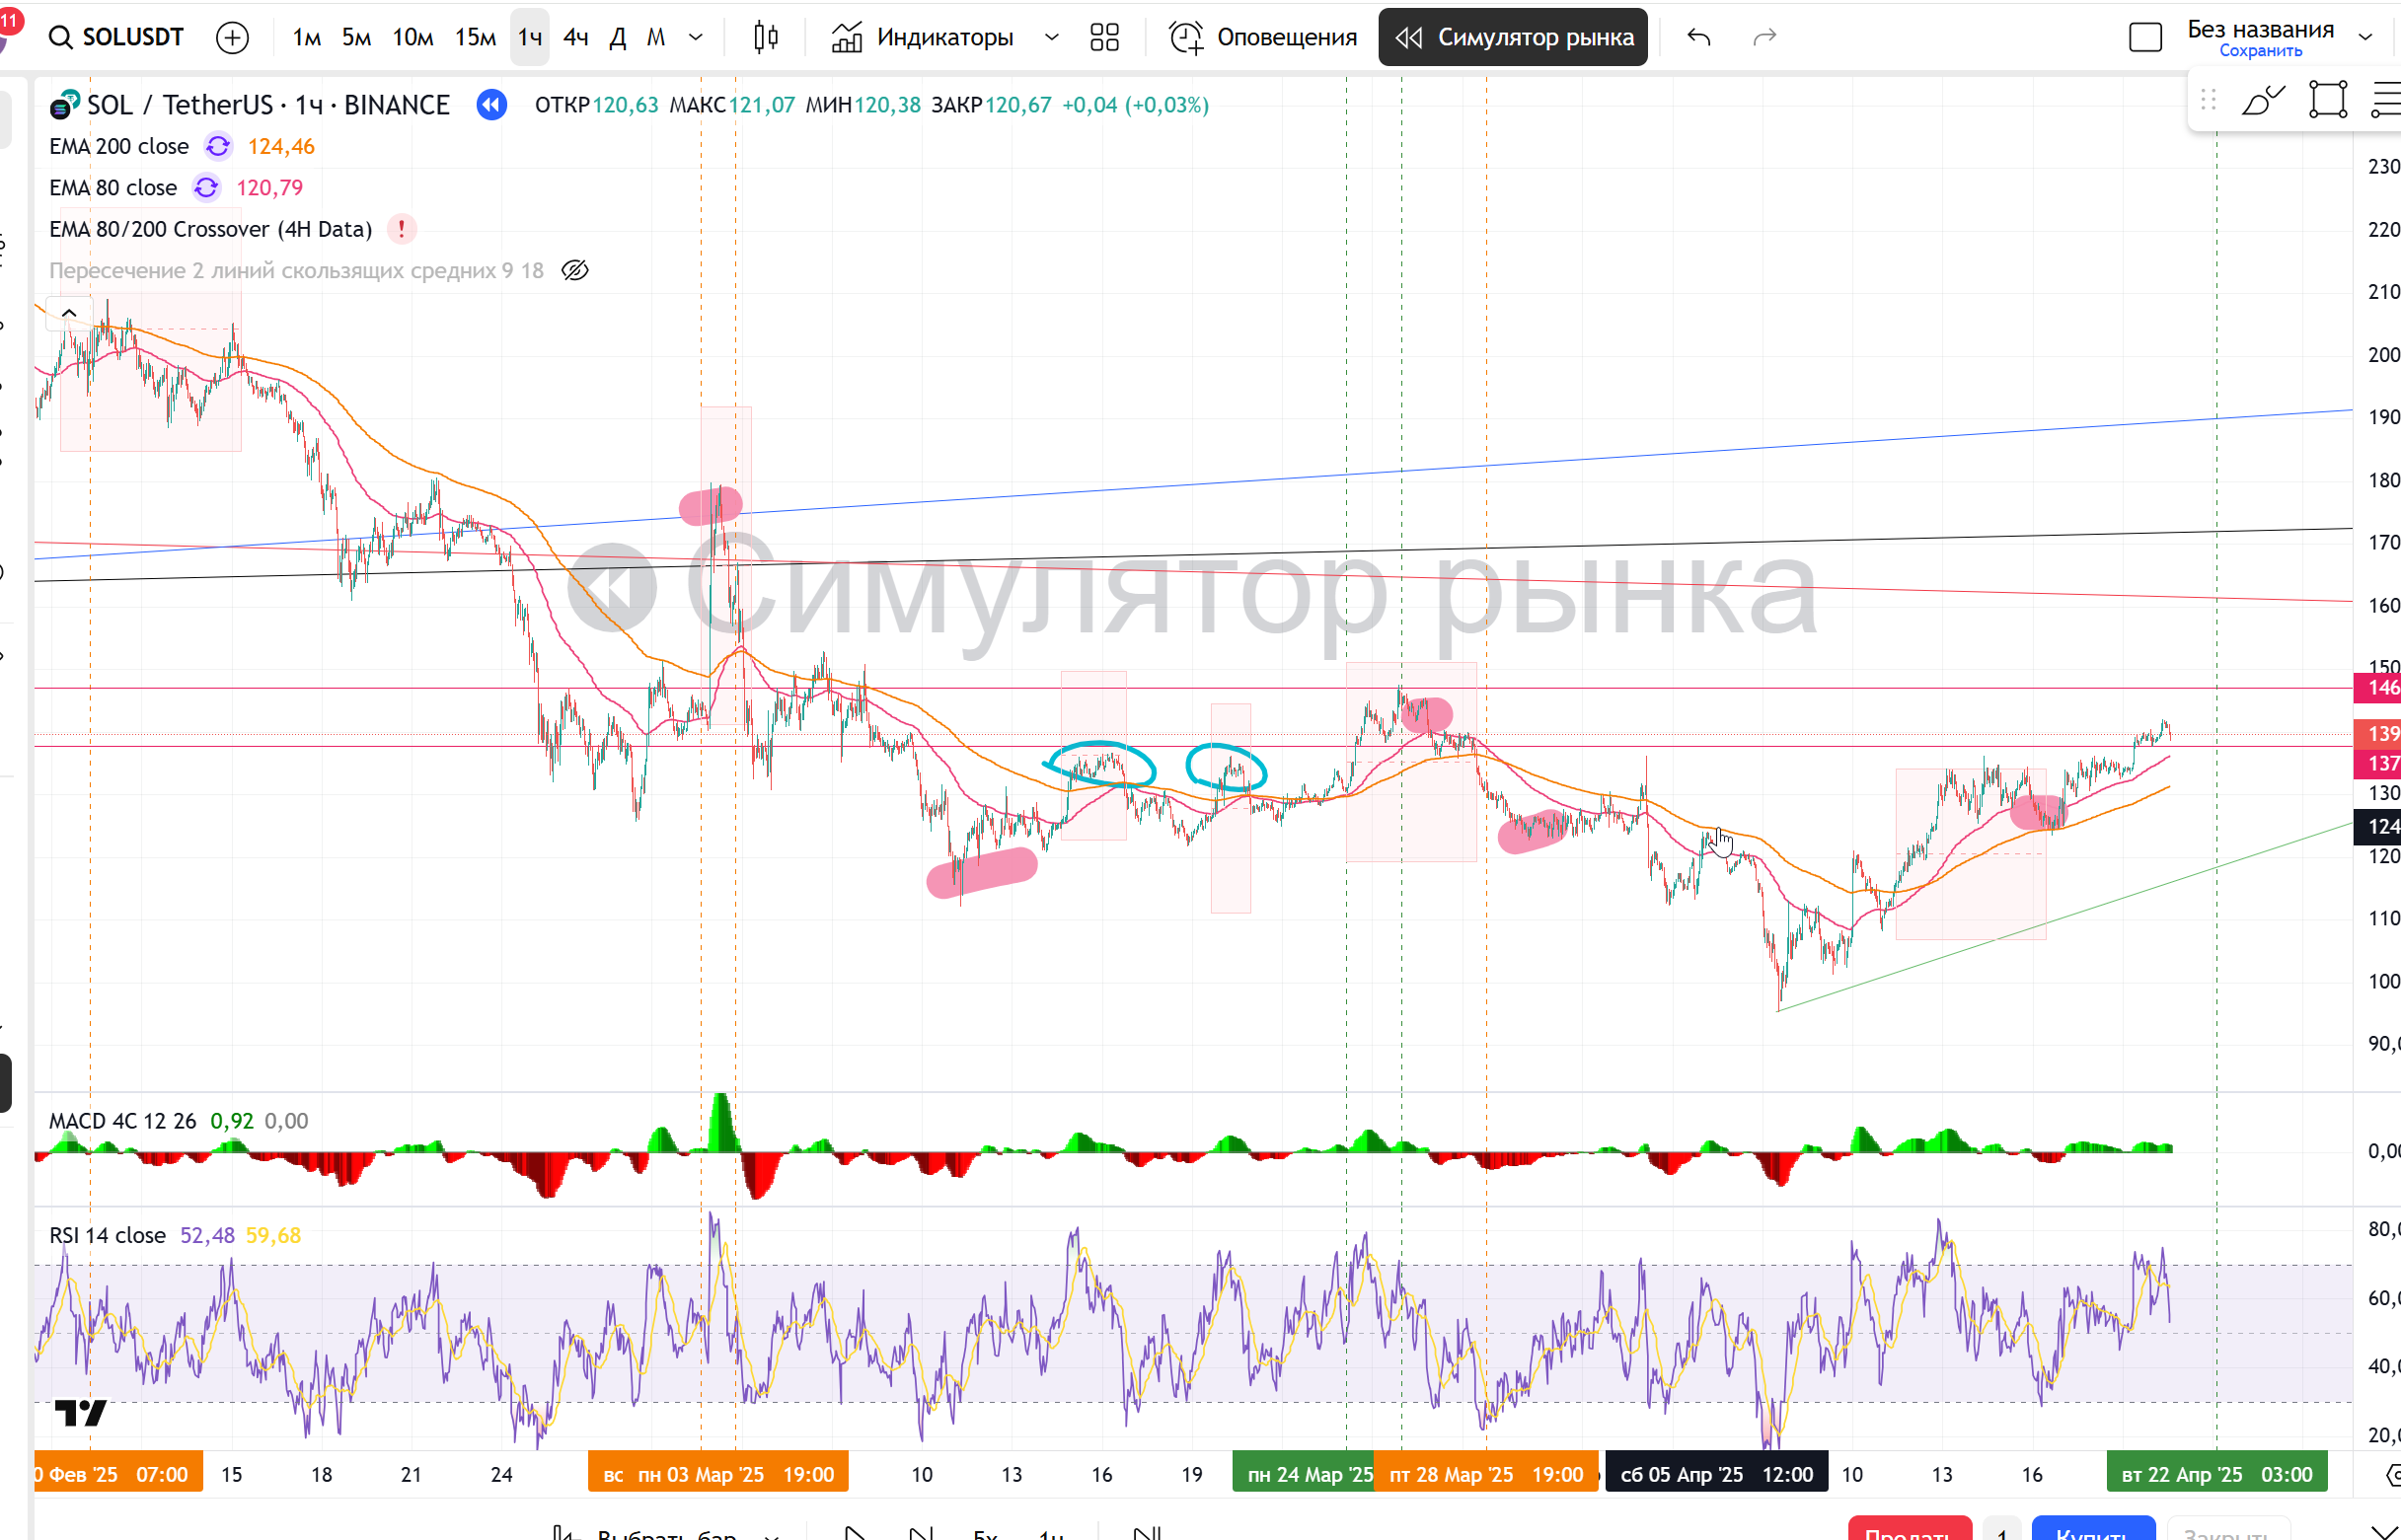This screenshot has width=2401, height=1540.
Task: Click the MACD 4C 12 26 label
Action: [123, 1121]
